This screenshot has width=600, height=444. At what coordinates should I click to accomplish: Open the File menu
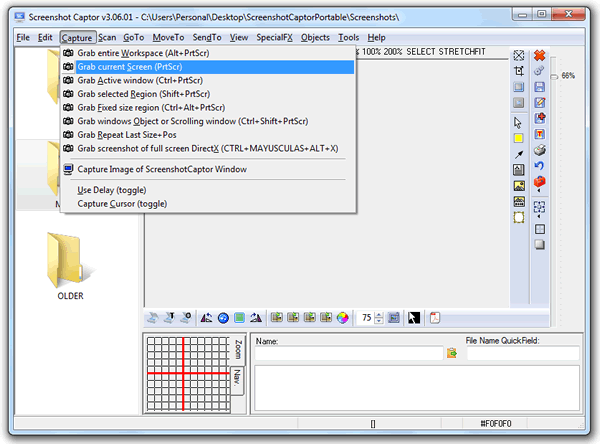tap(23, 38)
